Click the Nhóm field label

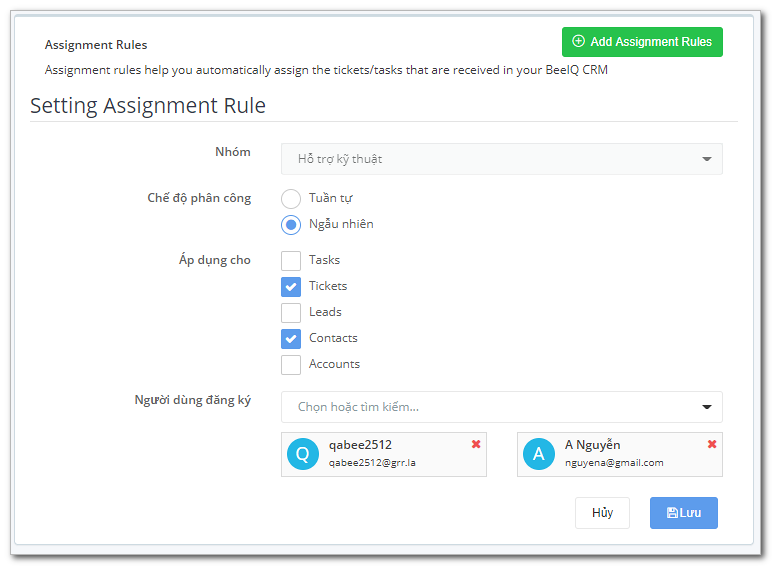[x=233, y=152]
